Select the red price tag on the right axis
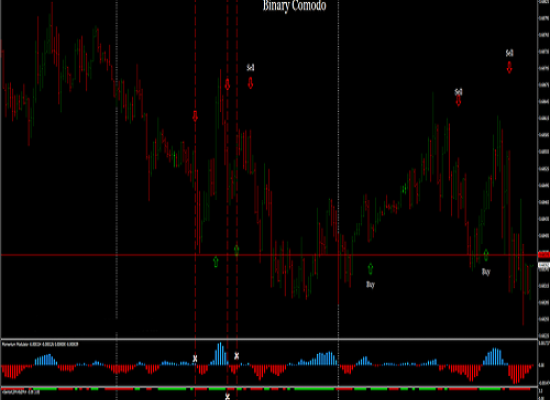The height and width of the screenshot is (400, 550). pos(544,255)
